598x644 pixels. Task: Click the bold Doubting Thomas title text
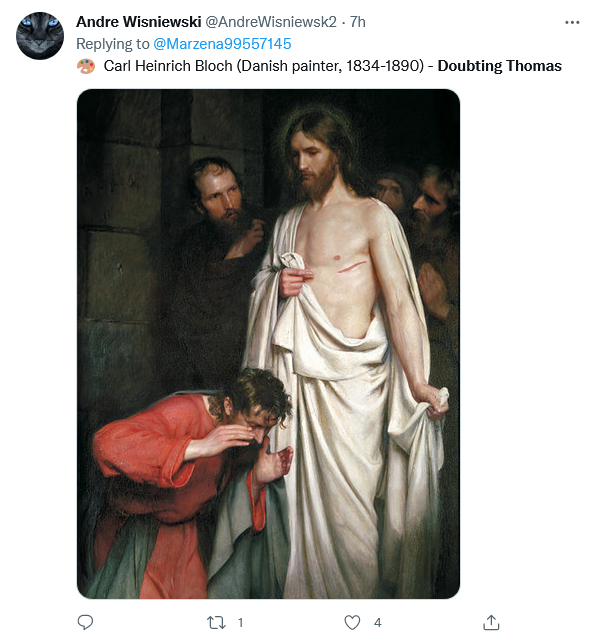(499, 66)
